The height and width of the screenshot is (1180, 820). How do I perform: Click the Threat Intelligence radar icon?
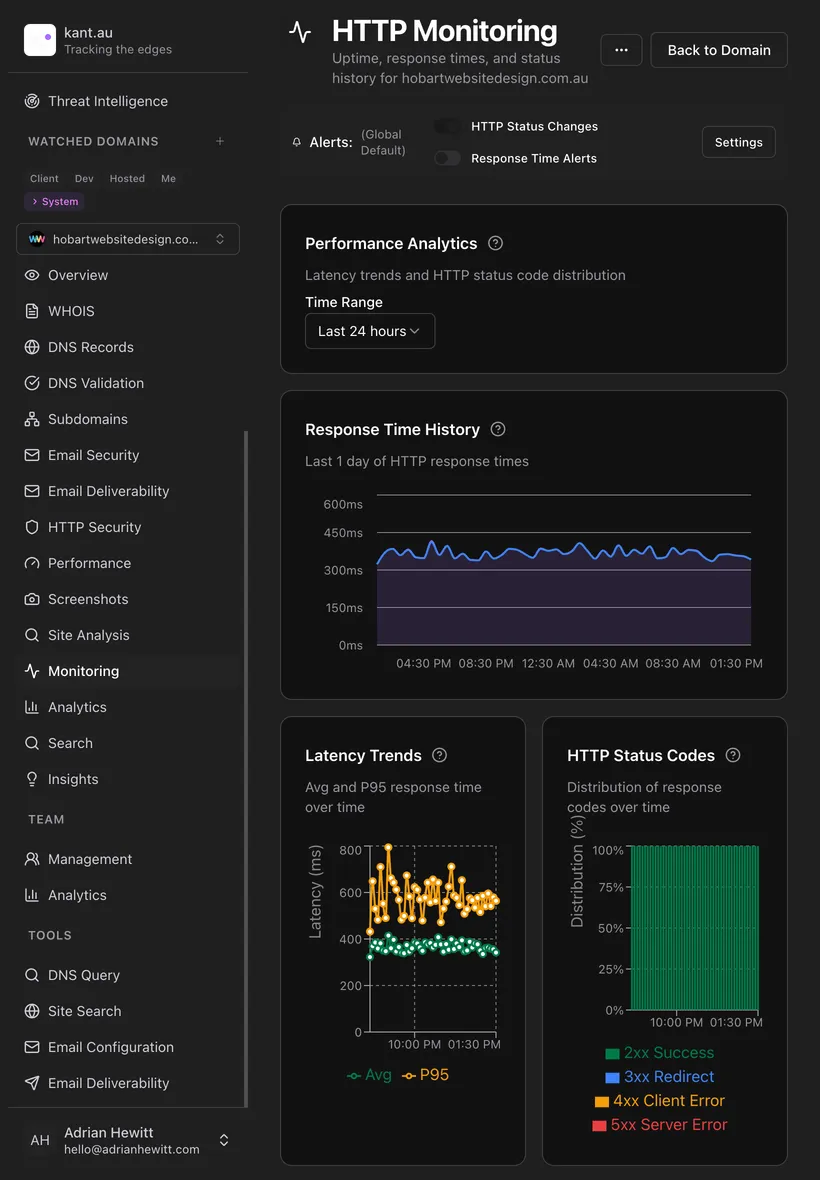pyautogui.click(x=32, y=101)
